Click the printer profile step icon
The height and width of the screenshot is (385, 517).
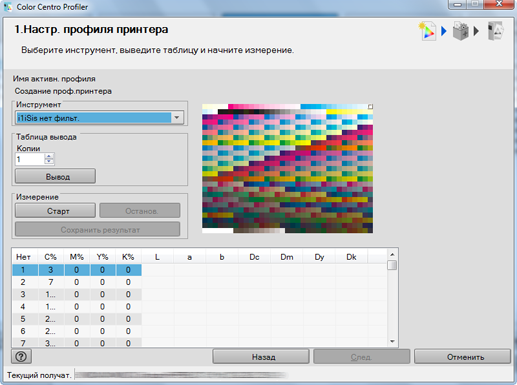[427, 31]
